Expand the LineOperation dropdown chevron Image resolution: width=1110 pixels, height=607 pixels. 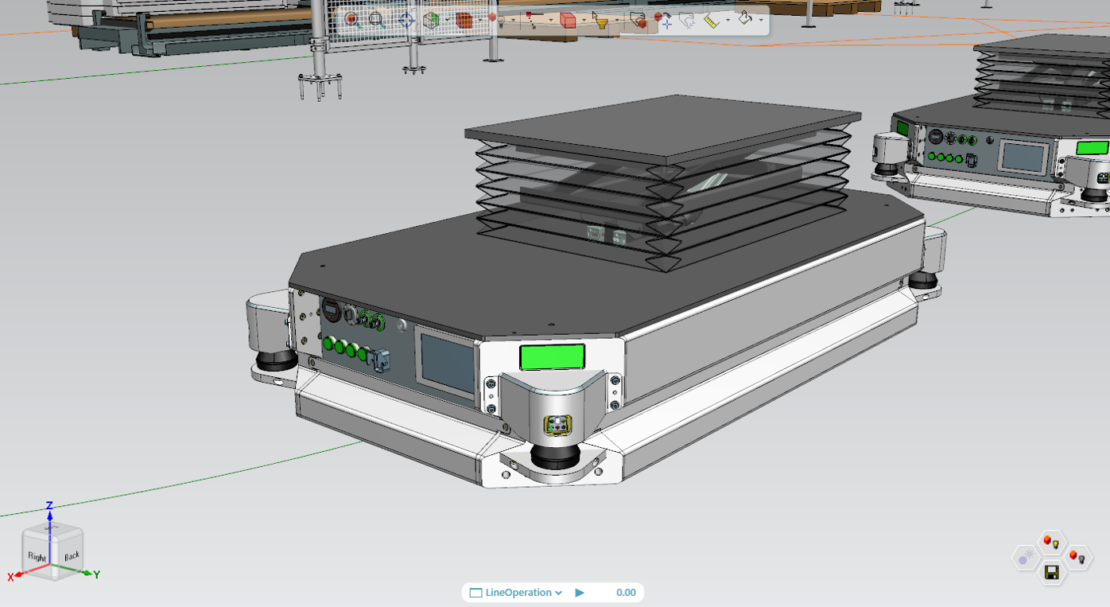click(558, 593)
